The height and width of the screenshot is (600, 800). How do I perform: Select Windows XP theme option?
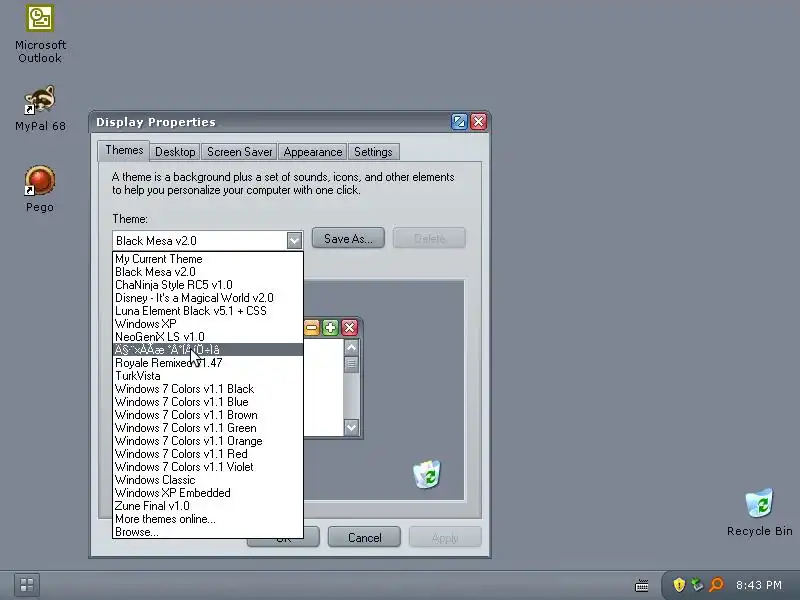pos(208,324)
